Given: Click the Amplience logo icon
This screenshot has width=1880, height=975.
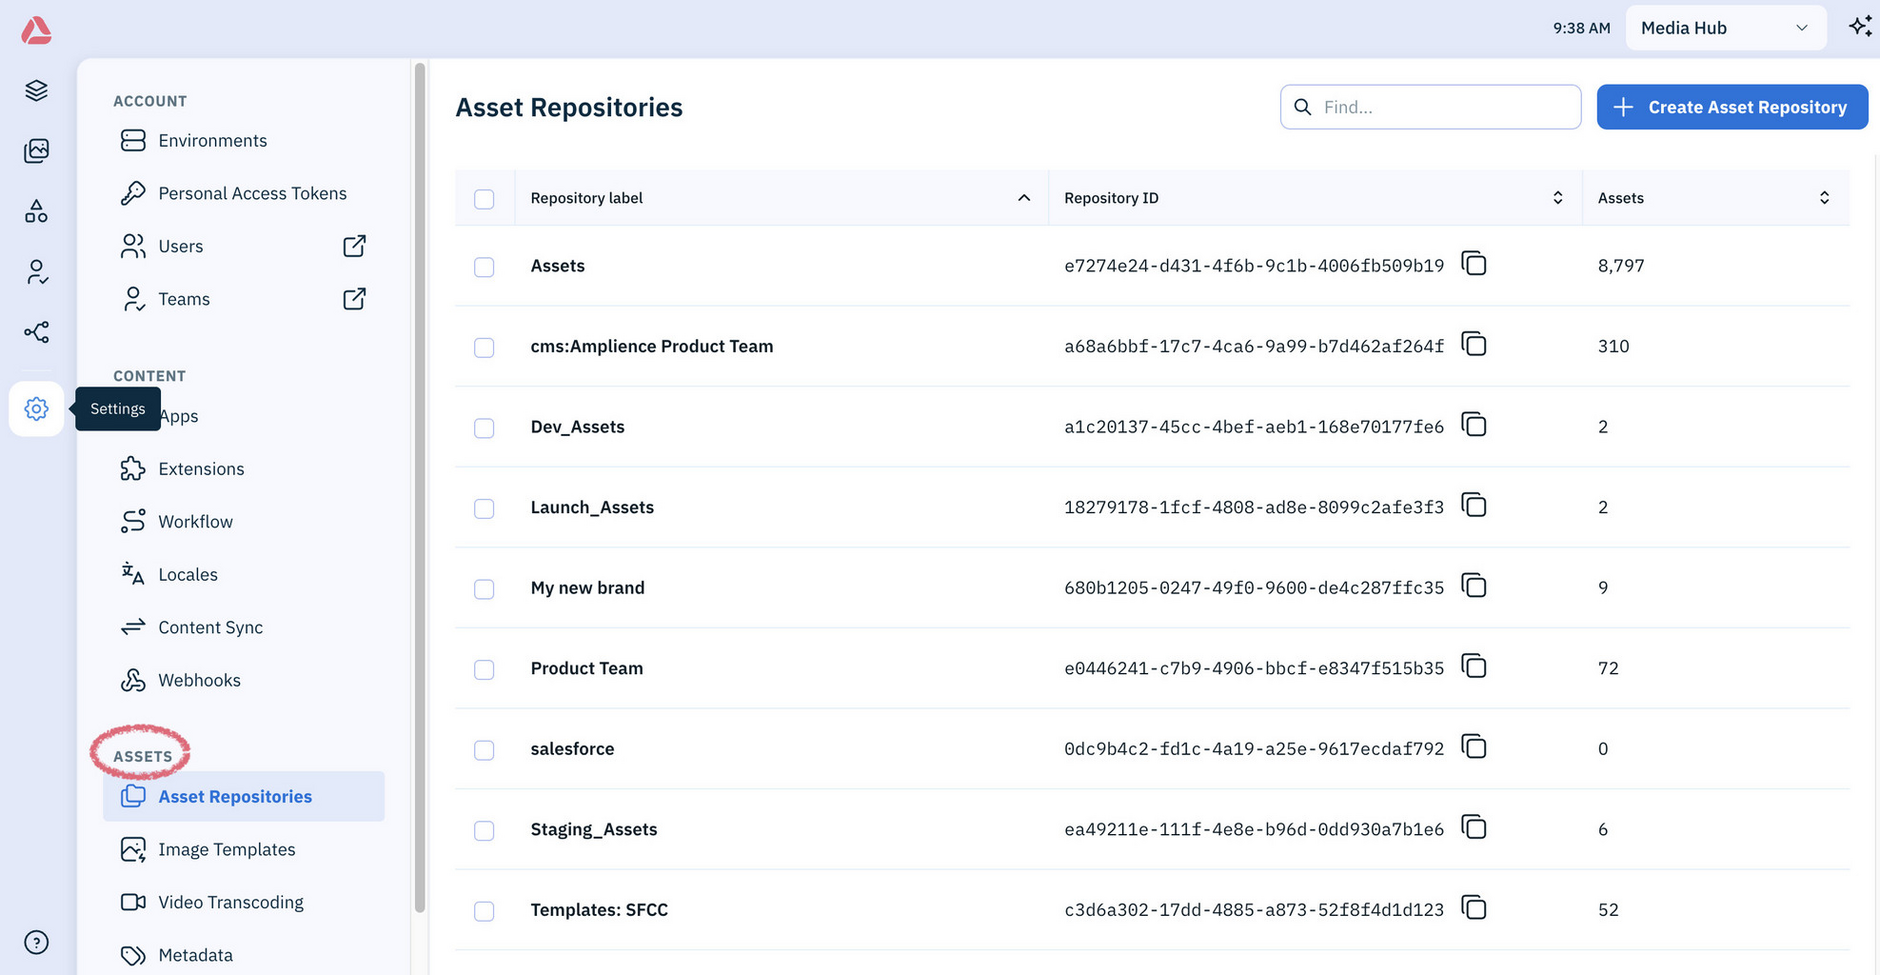Looking at the screenshot, I should point(36,30).
